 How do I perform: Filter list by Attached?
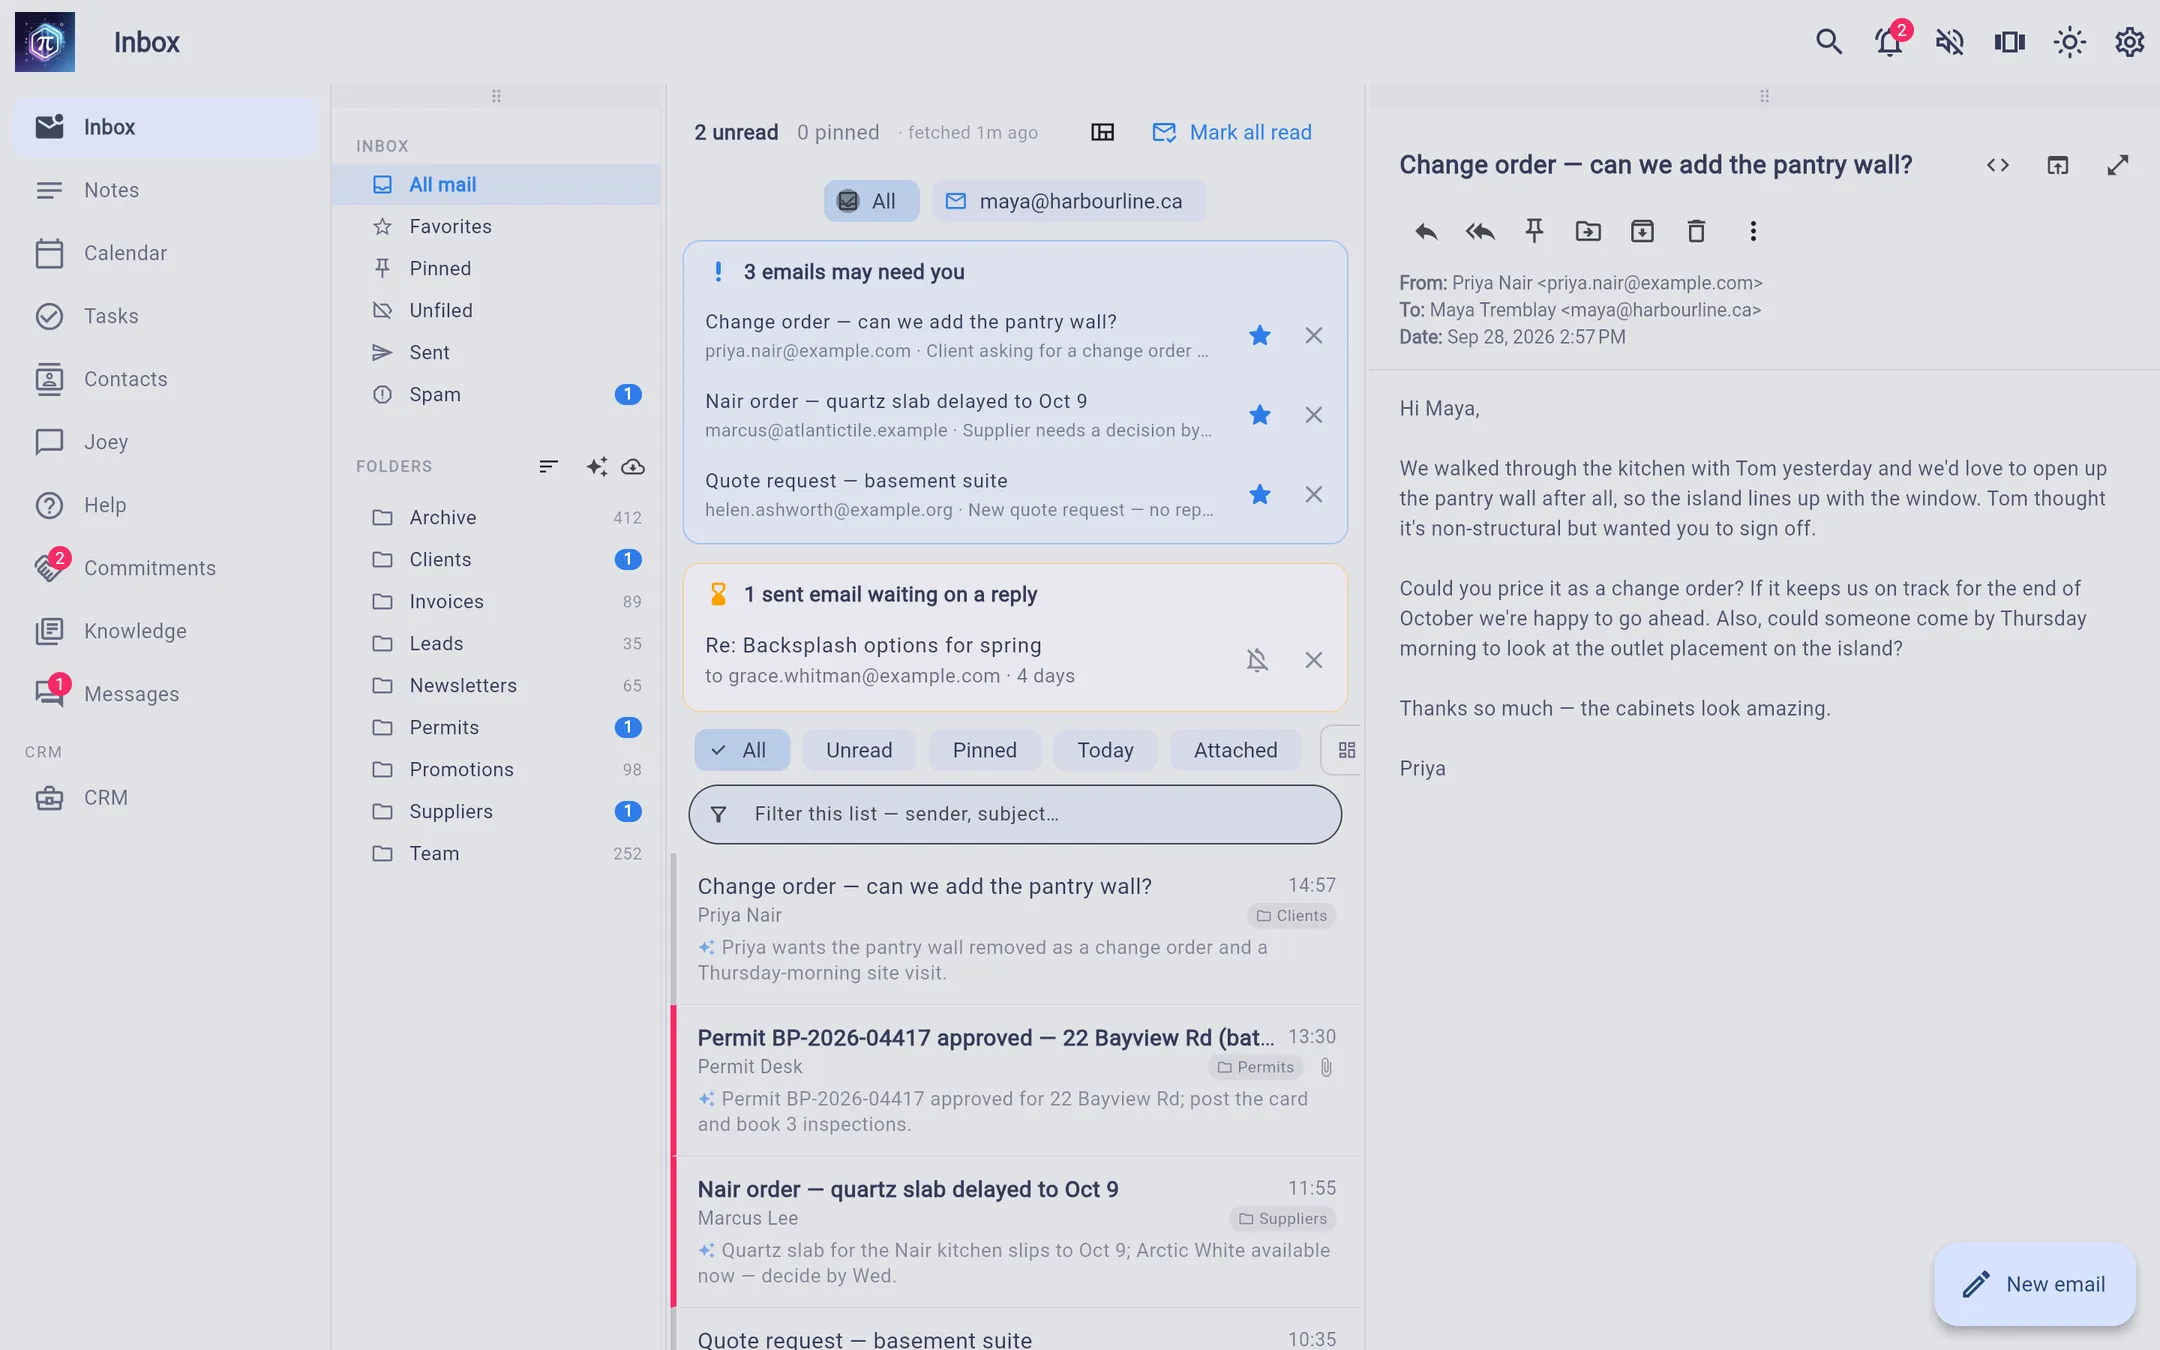pos(1235,750)
